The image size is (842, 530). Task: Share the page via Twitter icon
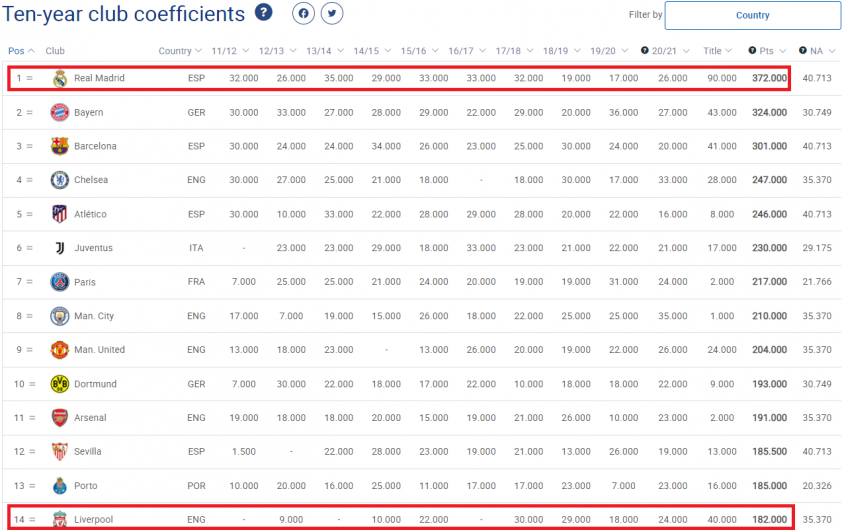tap(332, 13)
